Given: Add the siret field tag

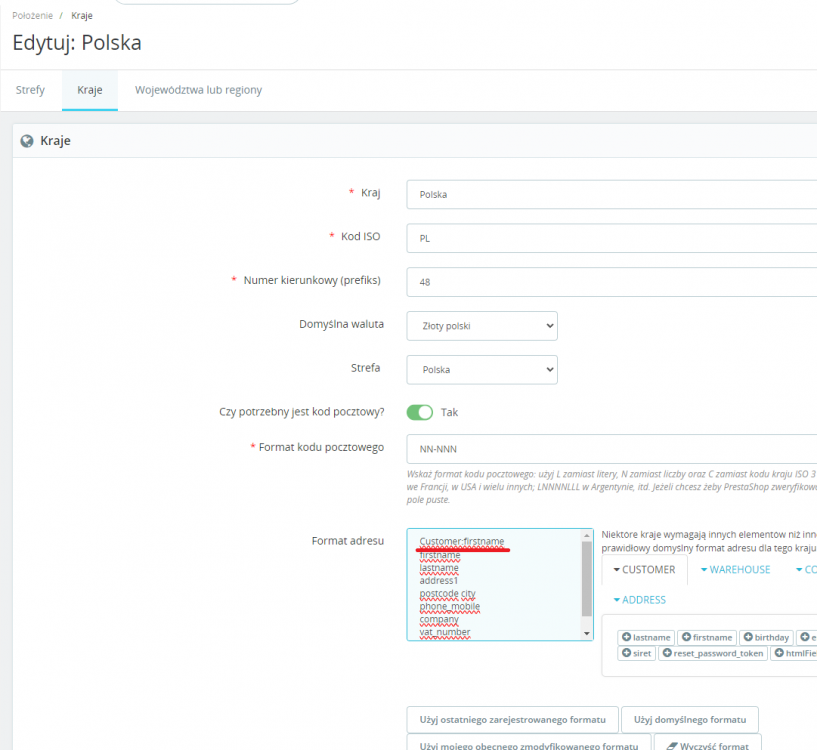Looking at the screenshot, I should point(636,653).
